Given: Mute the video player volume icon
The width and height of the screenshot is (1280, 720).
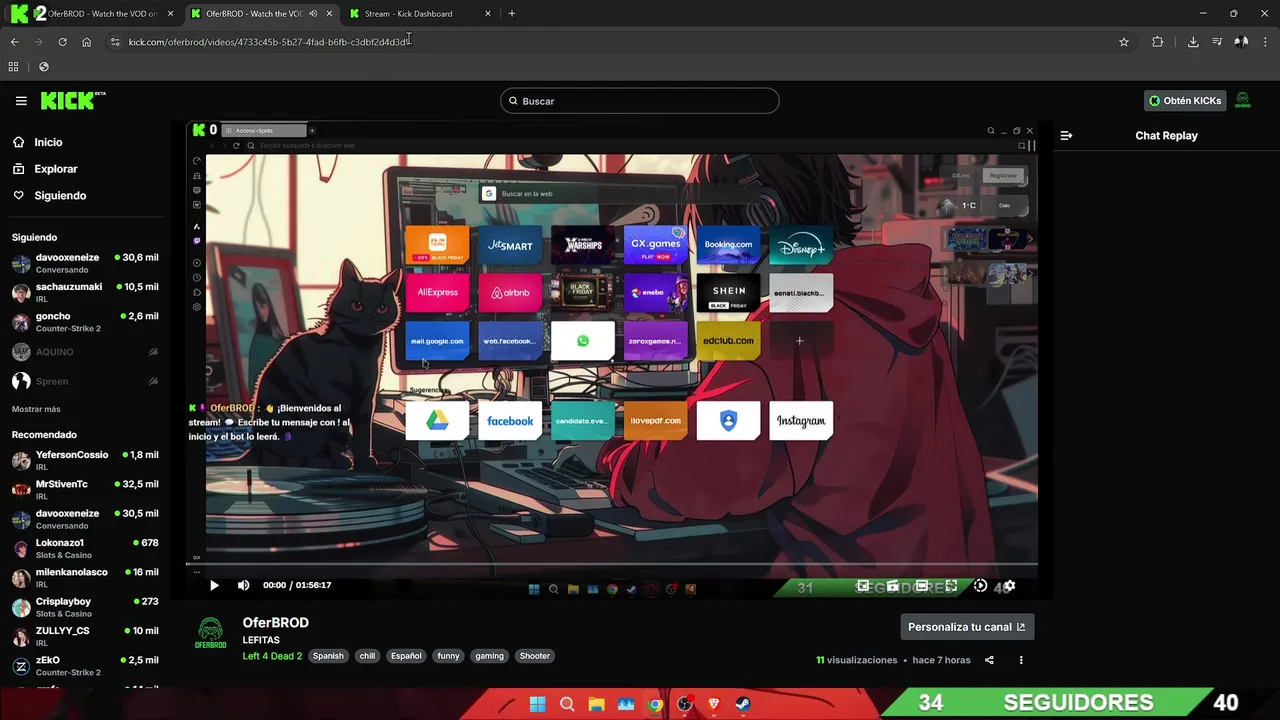Looking at the screenshot, I should pos(243,586).
